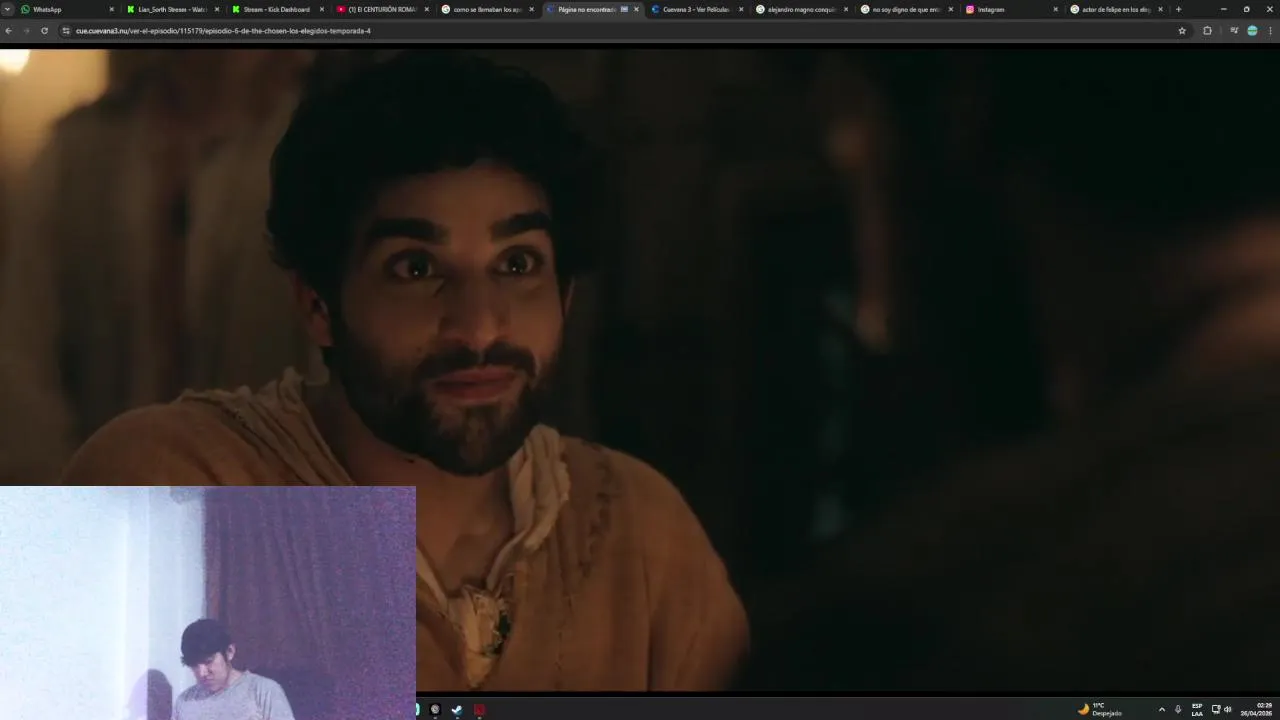Viewport: 1280px width, 720px height.
Task: Close the El Centurión Romano tab
Action: tap(426, 9)
